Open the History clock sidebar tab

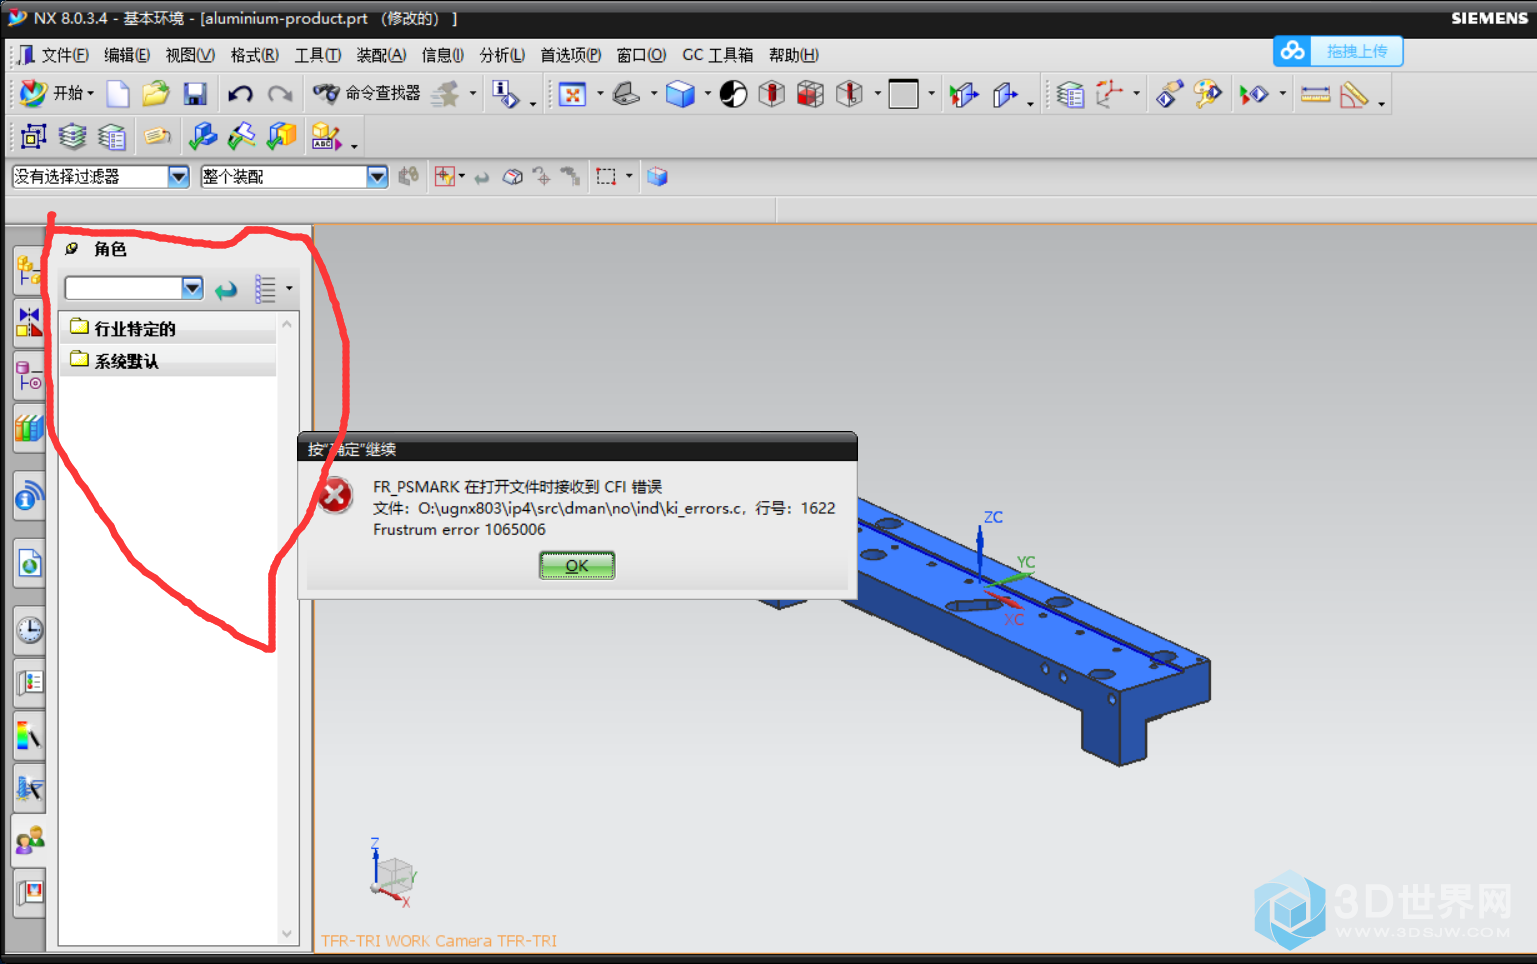coord(29,630)
